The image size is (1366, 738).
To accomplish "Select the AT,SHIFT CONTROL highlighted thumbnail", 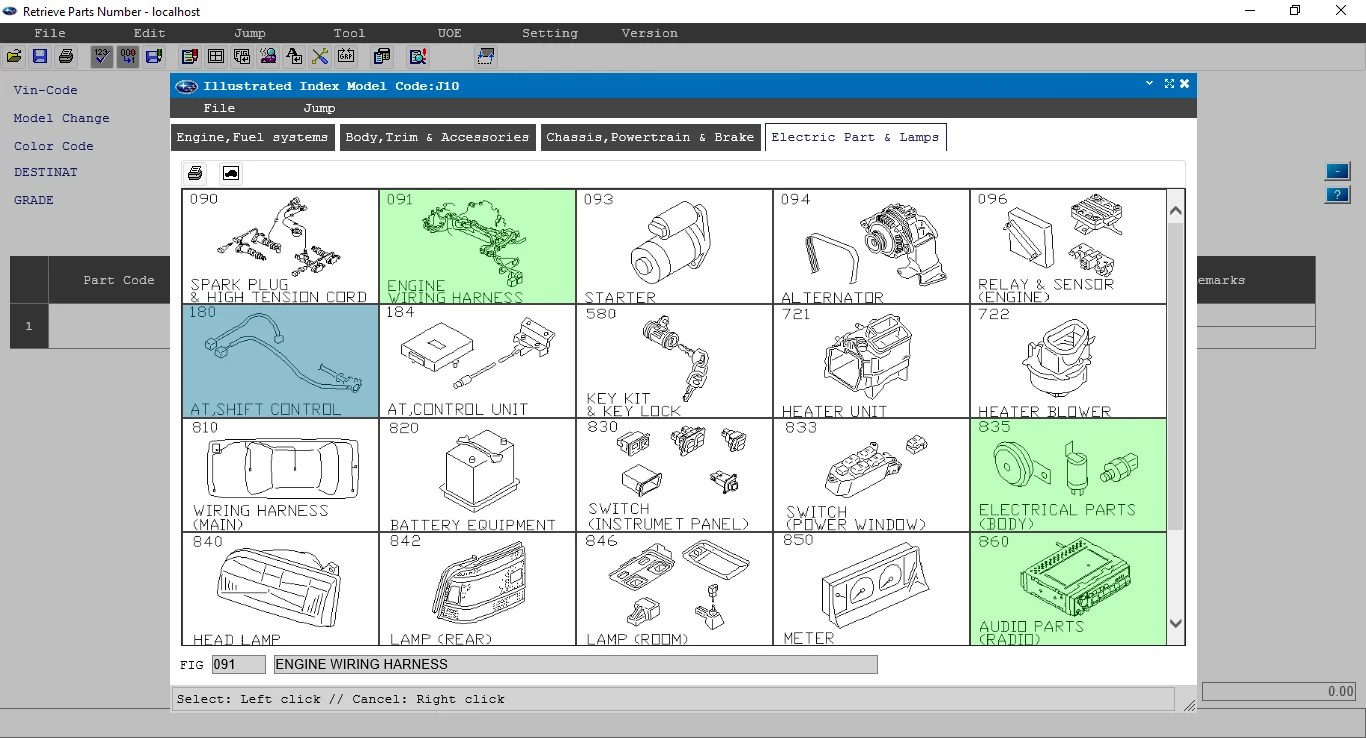I will pos(280,360).
